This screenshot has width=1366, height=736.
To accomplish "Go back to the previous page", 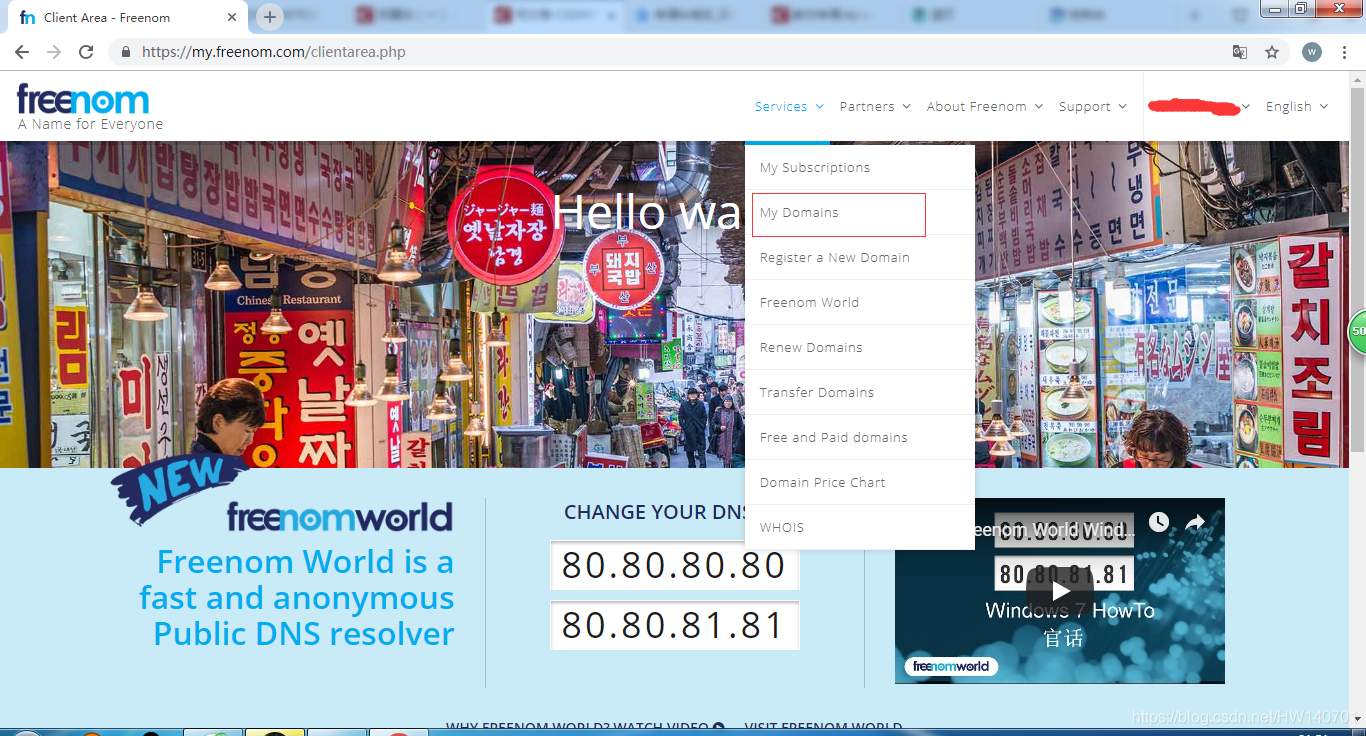I will (x=22, y=52).
